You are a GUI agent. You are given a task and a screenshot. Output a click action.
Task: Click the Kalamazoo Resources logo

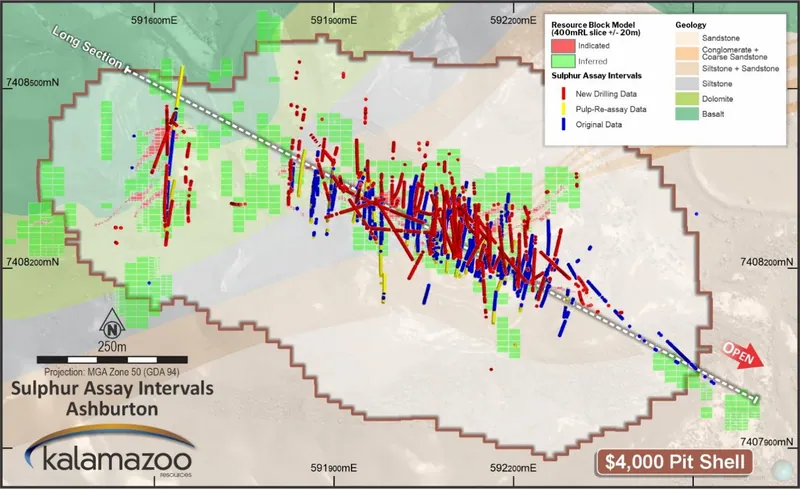[110, 452]
